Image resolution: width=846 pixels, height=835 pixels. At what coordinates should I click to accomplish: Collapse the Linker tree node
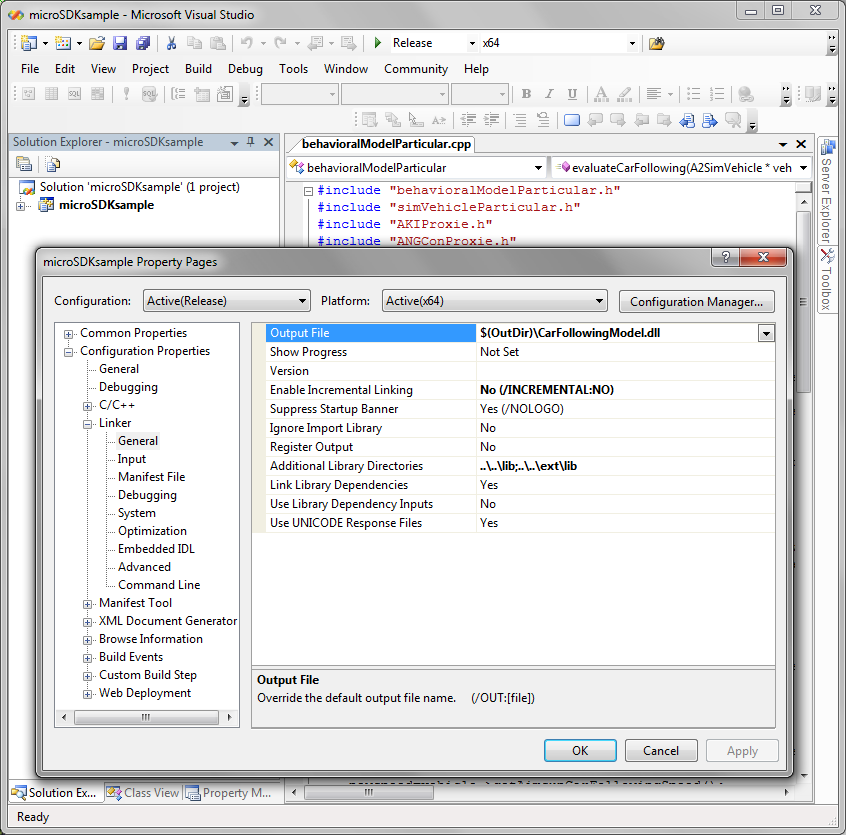(x=88, y=423)
